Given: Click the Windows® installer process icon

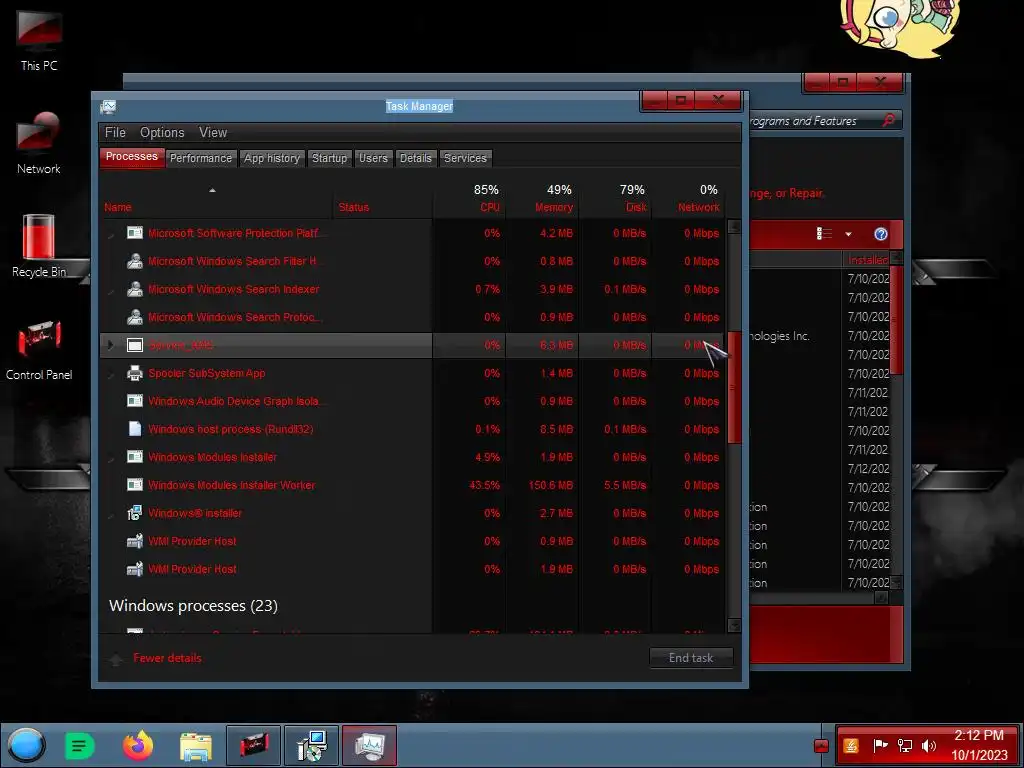Looking at the screenshot, I should click(135, 513).
